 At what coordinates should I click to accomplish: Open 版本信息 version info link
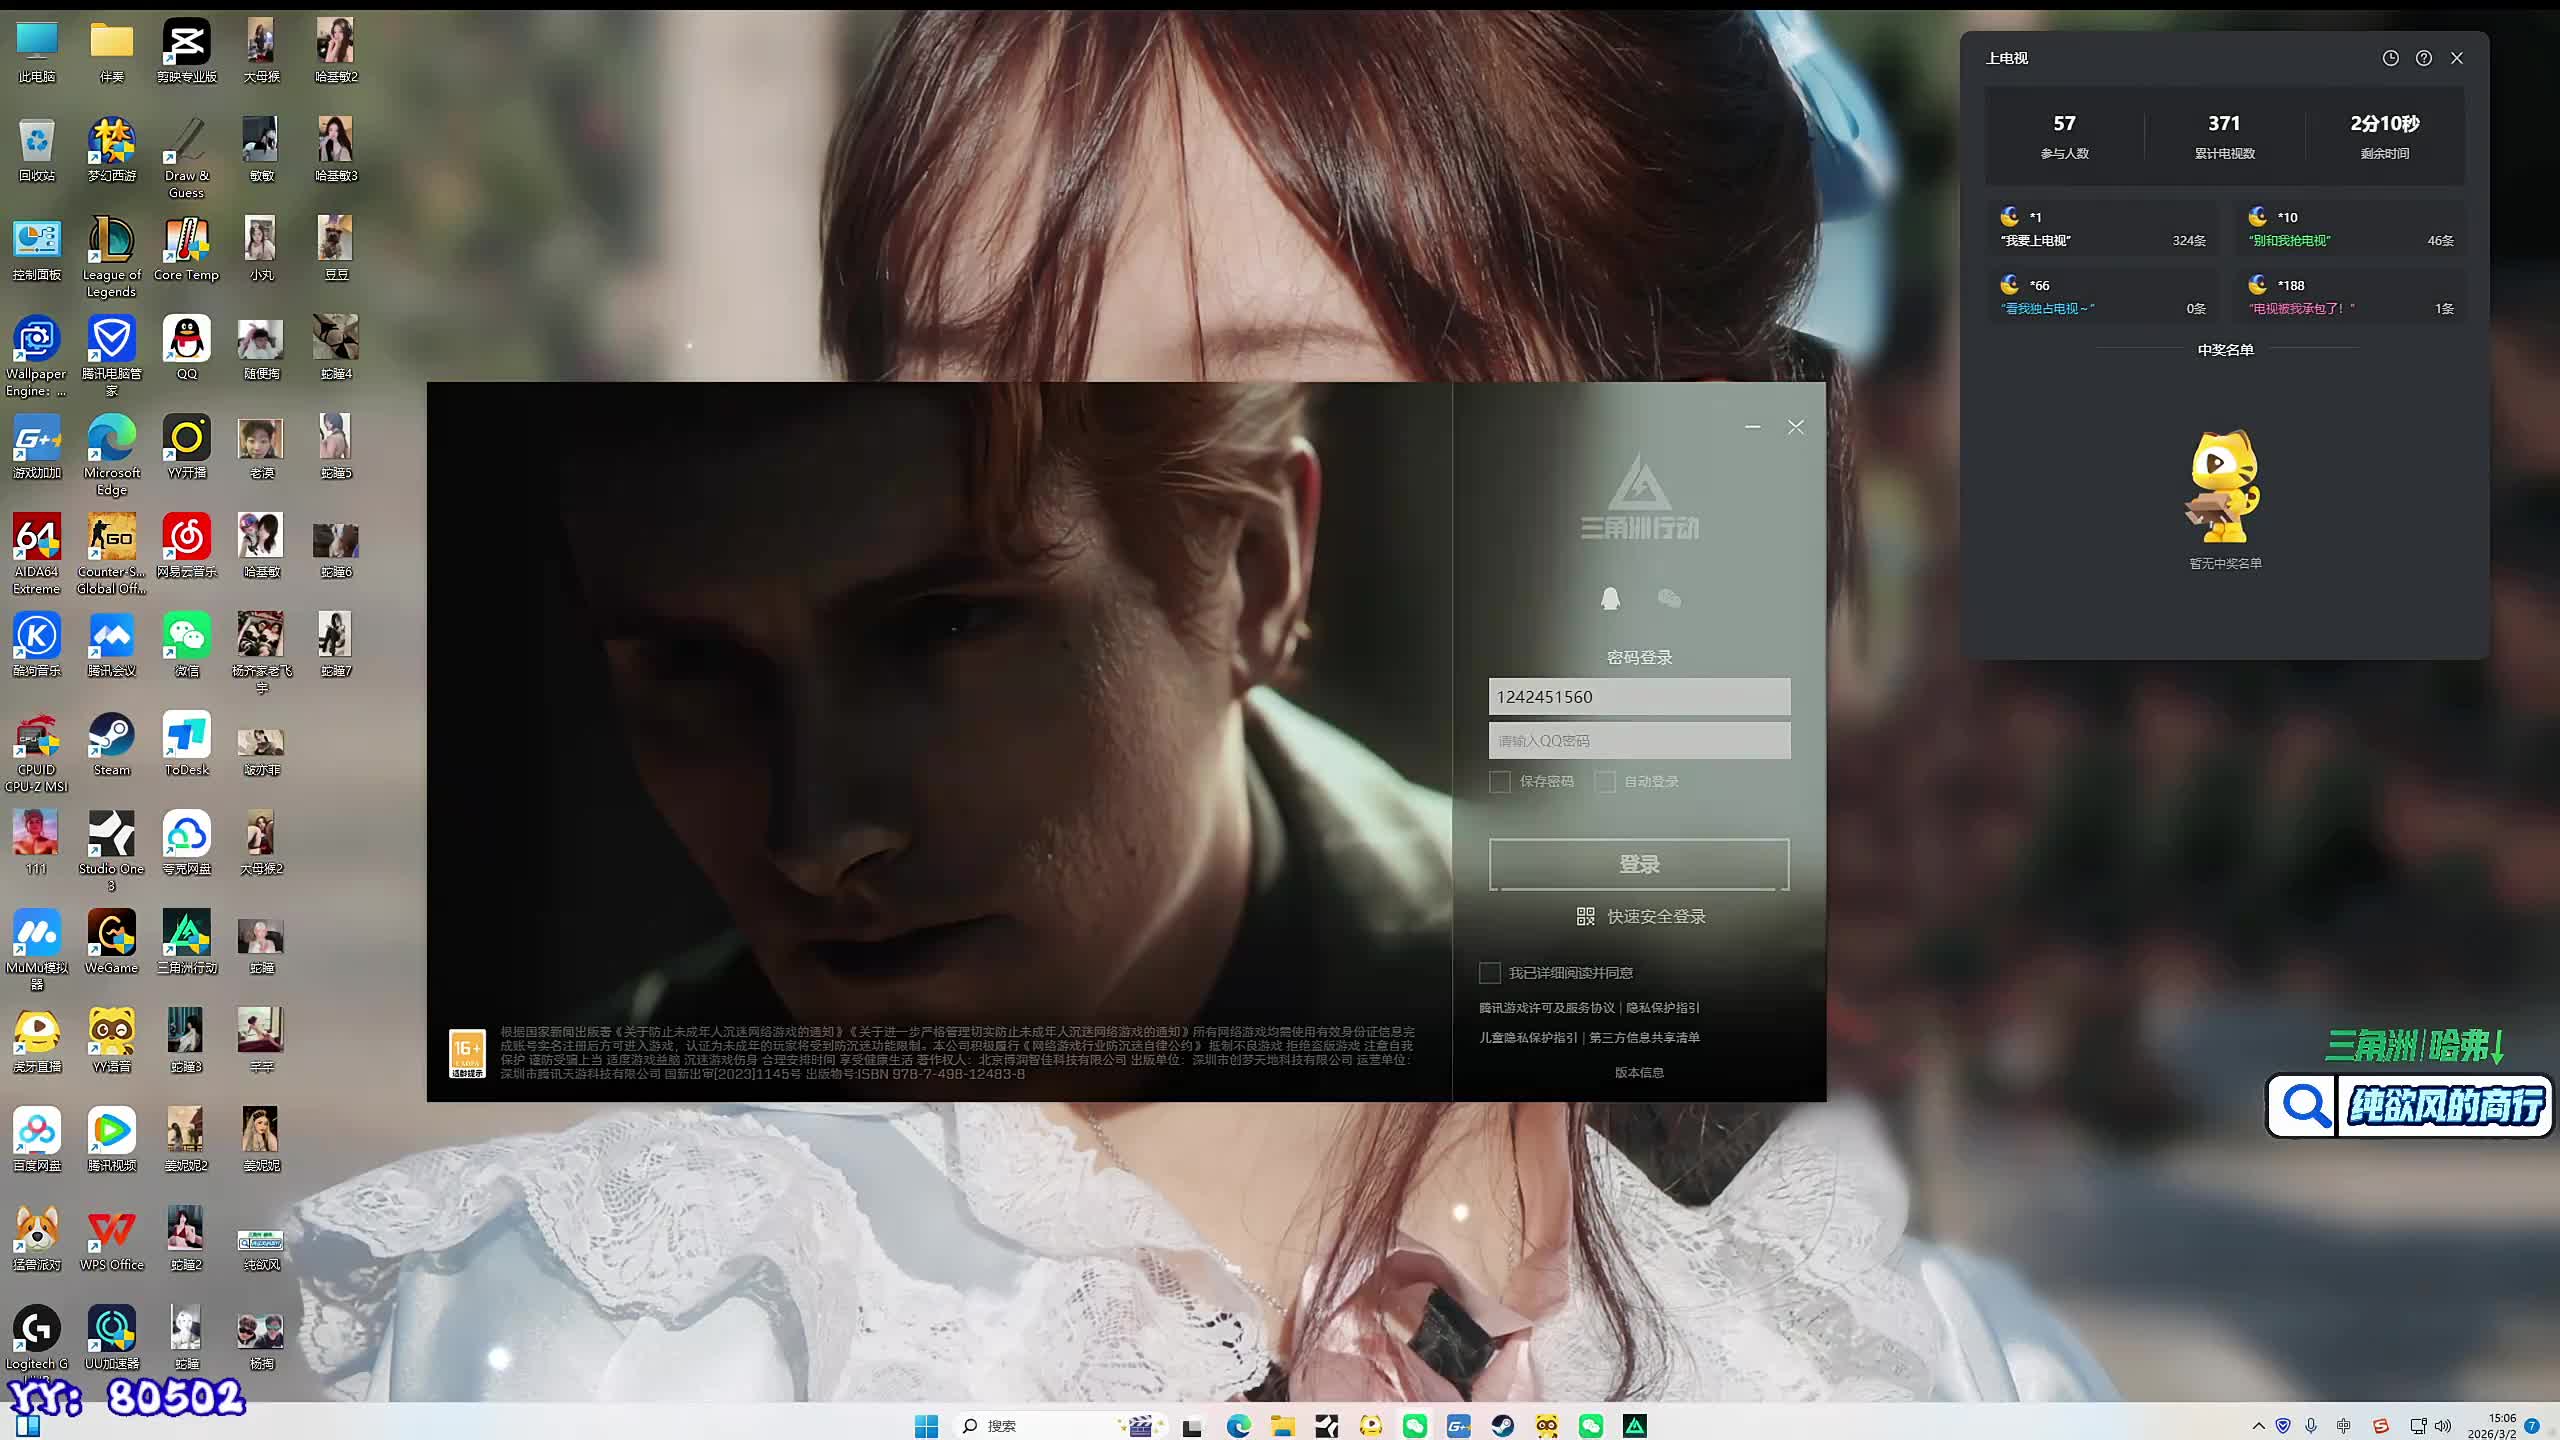[x=1639, y=1072]
